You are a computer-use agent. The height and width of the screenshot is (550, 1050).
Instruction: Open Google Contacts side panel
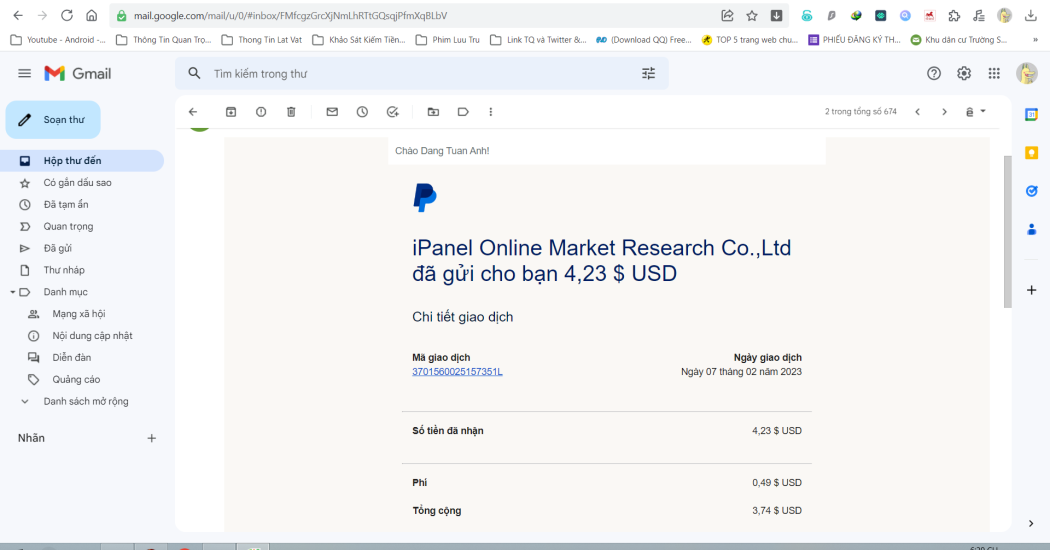pyautogui.click(x=1031, y=230)
